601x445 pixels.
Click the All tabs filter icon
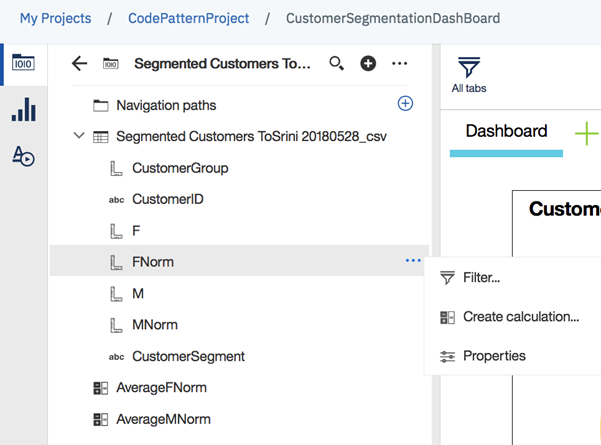click(469, 73)
